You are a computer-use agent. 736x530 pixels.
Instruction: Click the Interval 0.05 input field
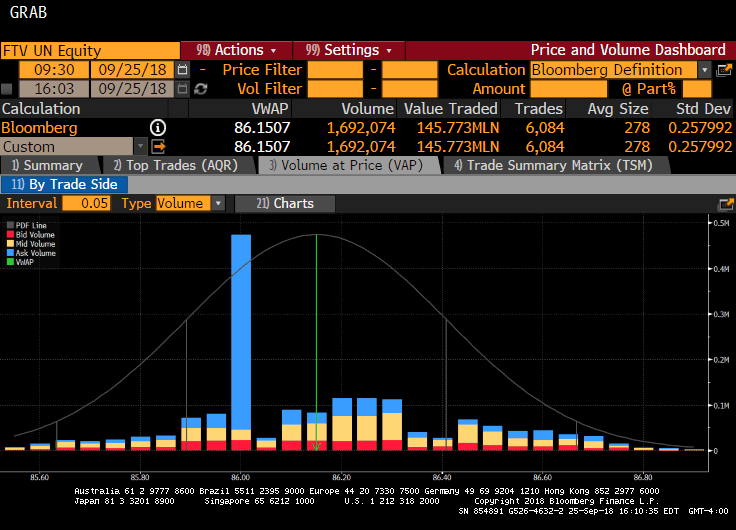tap(86, 203)
